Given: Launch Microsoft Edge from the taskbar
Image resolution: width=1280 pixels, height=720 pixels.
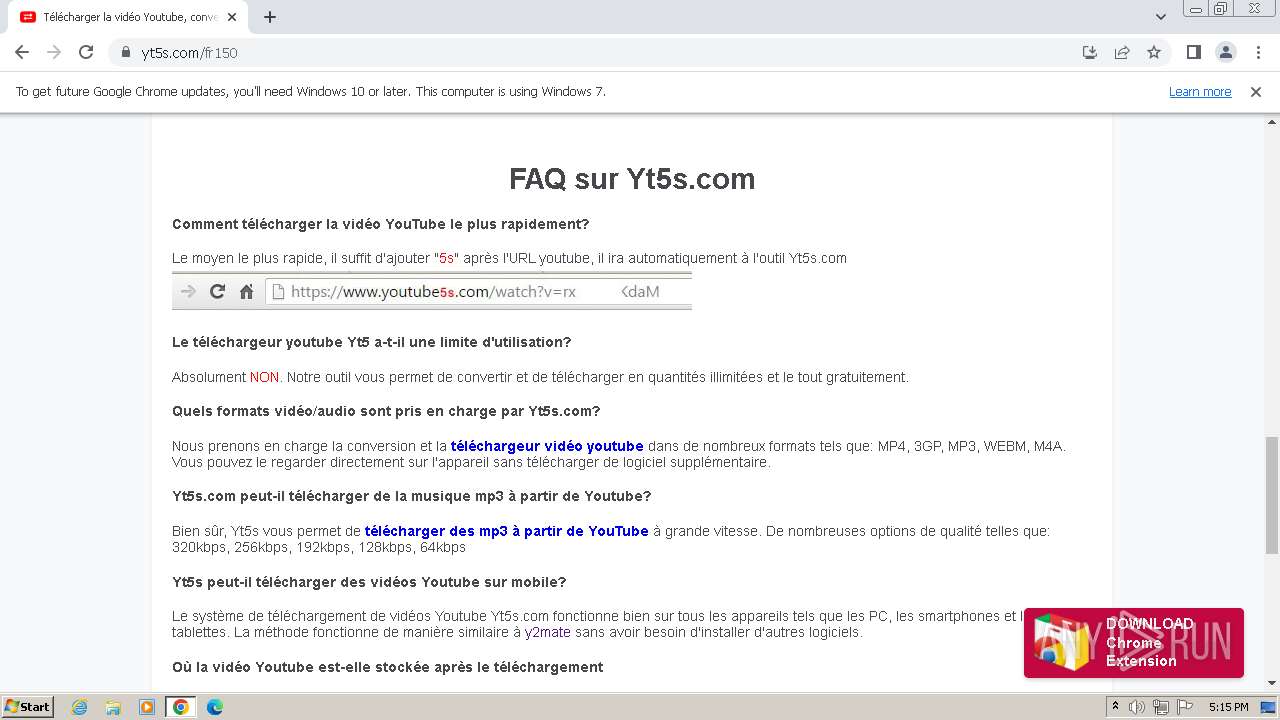Looking at the screenshot, I should coord(214,707).
